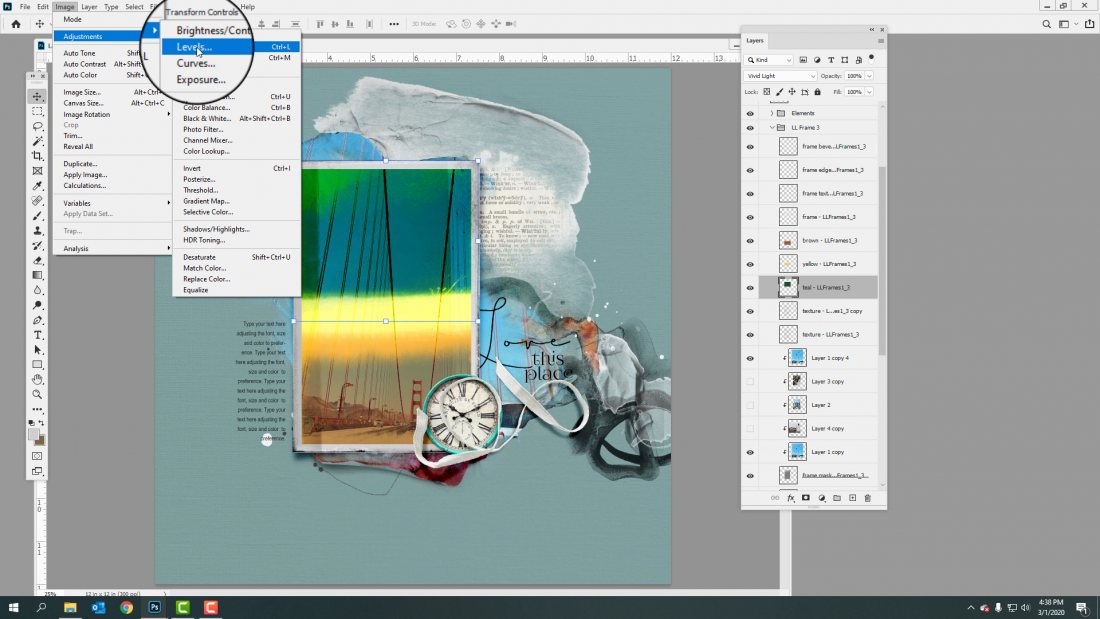Select the Rectangle shape tool

(x=37, y=364)
